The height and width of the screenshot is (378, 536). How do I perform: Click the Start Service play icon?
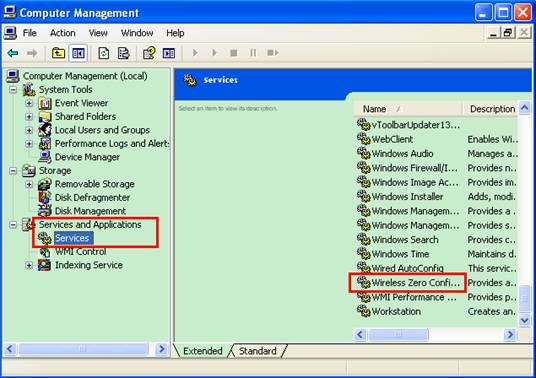pos(195,53)
